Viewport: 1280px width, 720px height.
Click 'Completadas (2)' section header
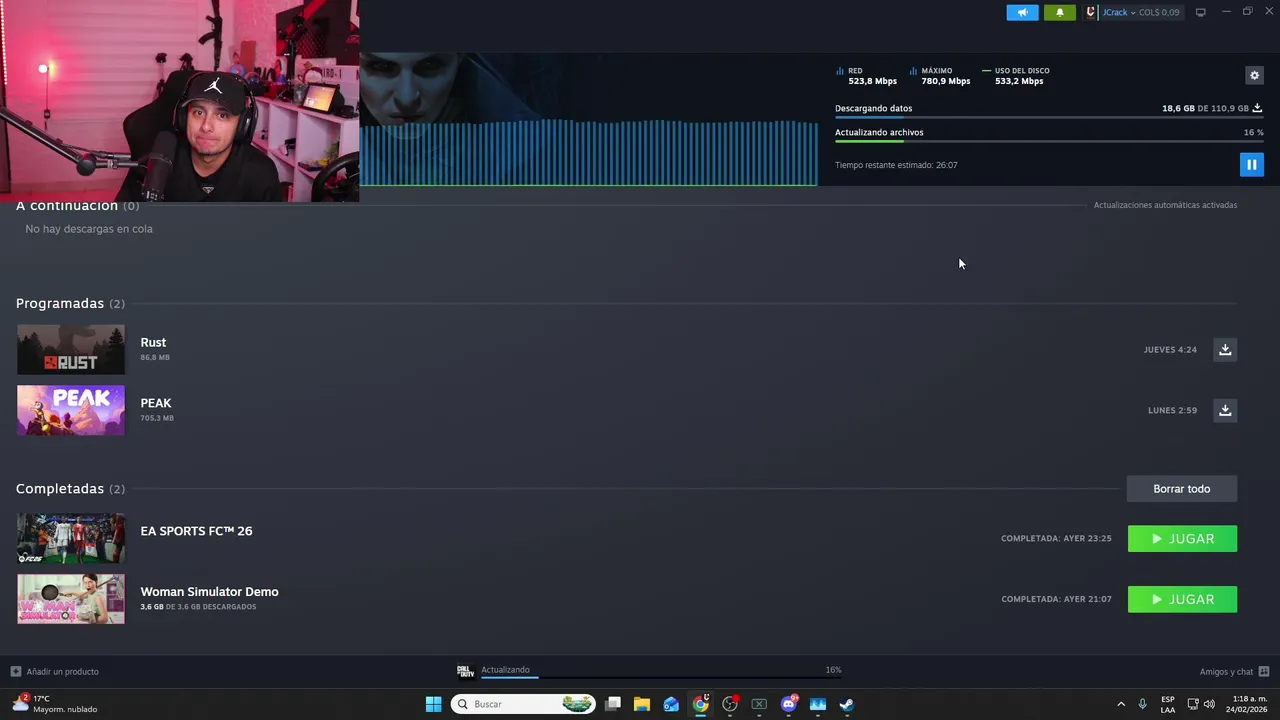[70, 489]
